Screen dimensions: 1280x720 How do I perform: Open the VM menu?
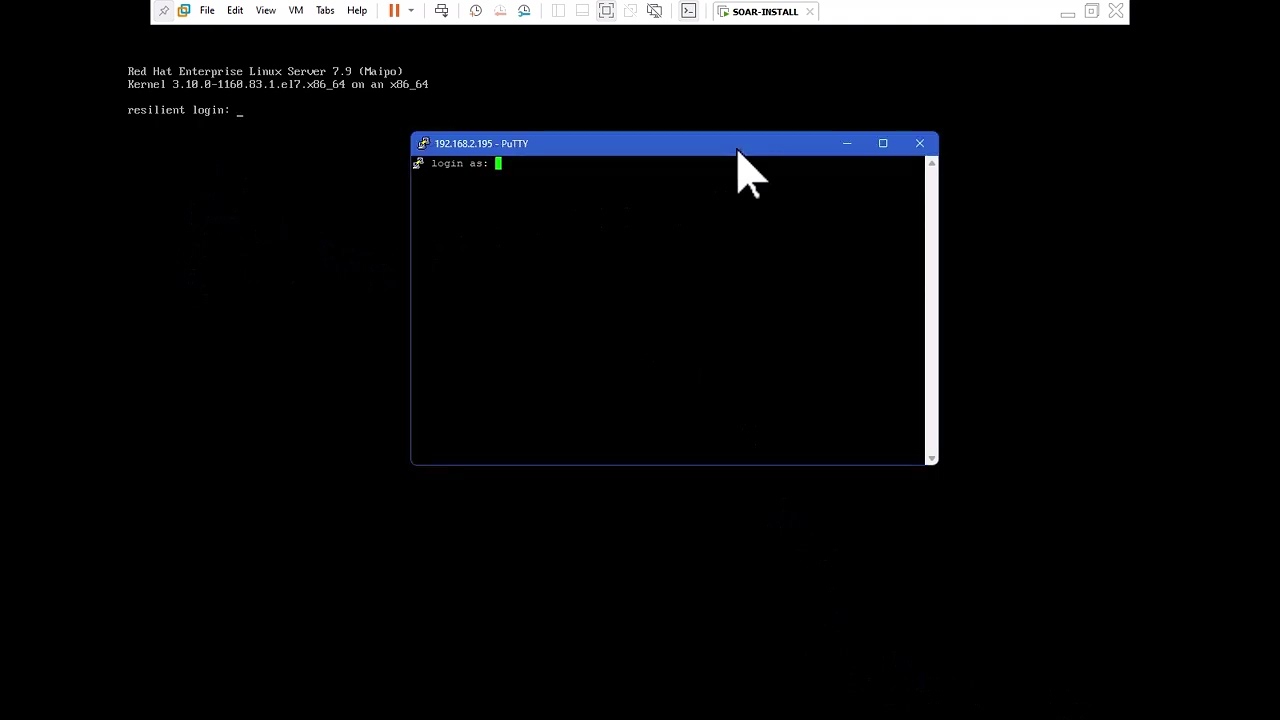coord(296,11)
